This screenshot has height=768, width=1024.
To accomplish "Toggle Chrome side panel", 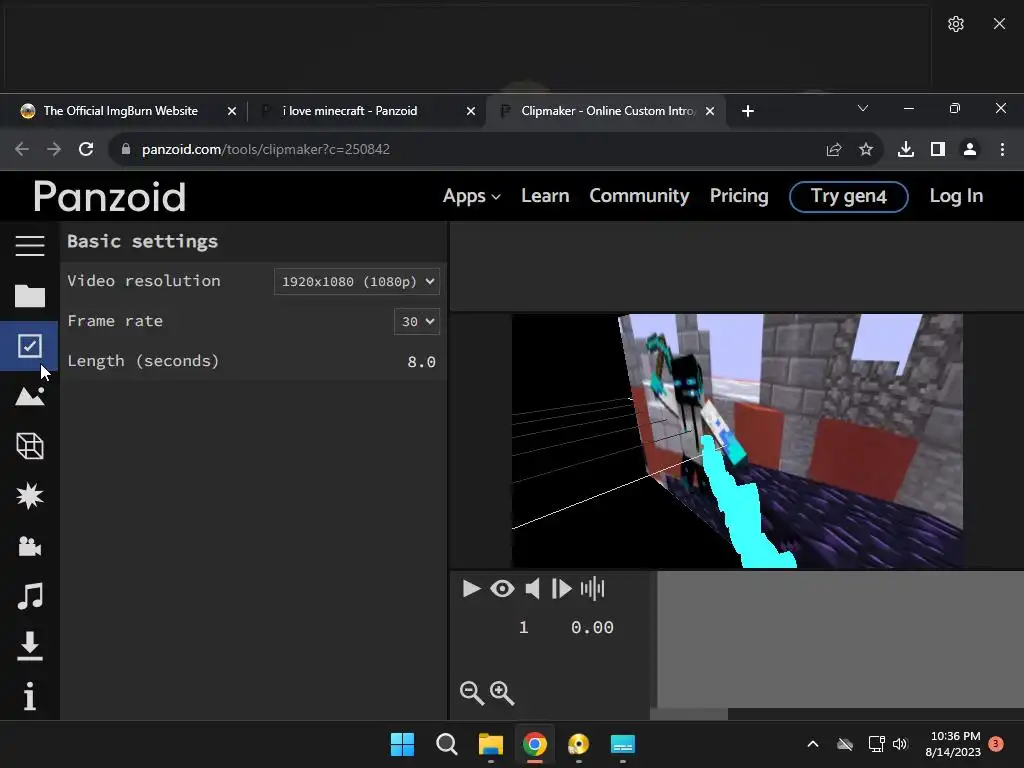I will tap(938, 150).
